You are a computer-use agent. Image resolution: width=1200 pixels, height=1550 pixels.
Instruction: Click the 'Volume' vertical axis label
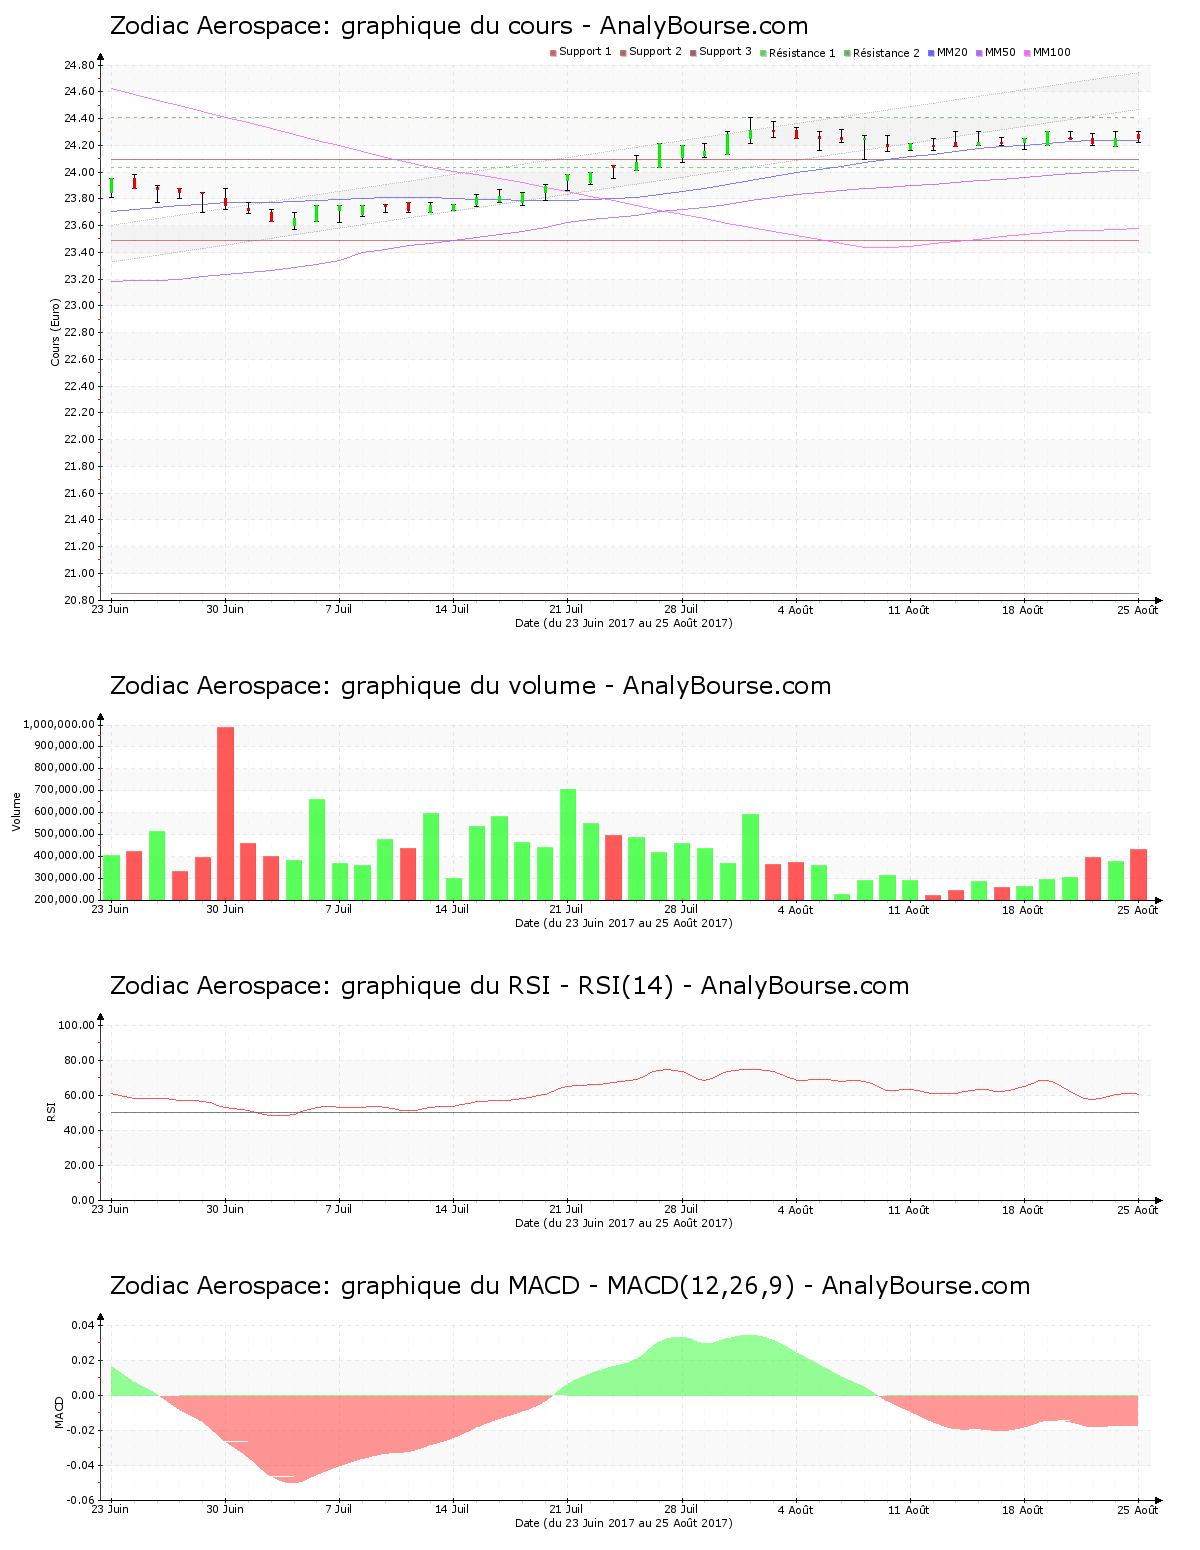16,811
